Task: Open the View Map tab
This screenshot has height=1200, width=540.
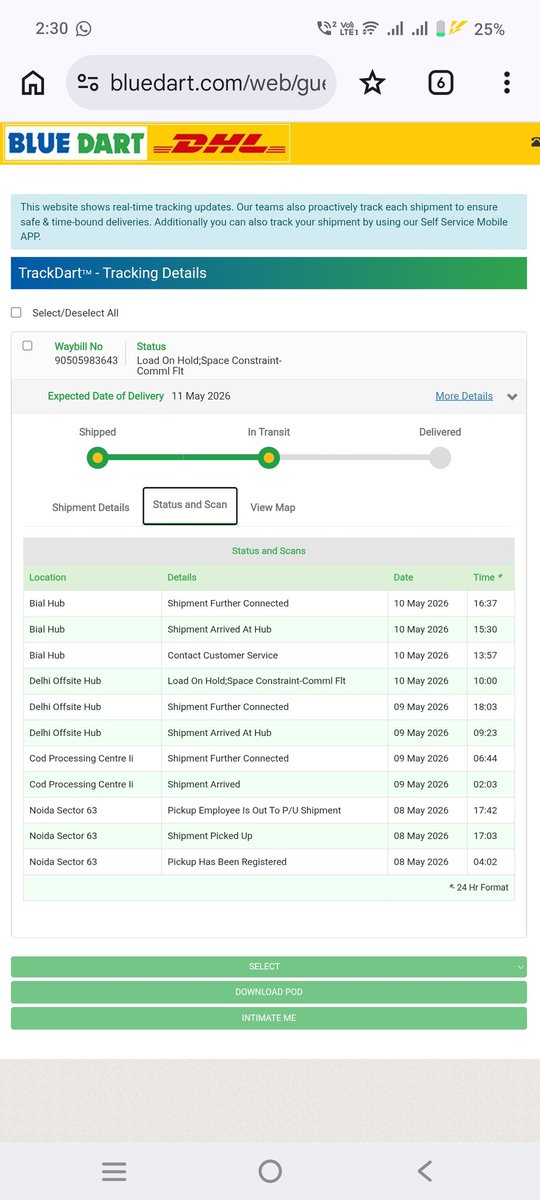Action: (x=273, y=507)
